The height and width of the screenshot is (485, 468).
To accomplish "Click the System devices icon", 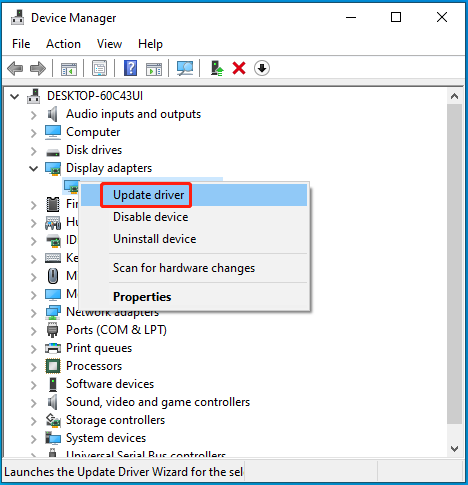I will pyautogui.click(x=53, y=438).
